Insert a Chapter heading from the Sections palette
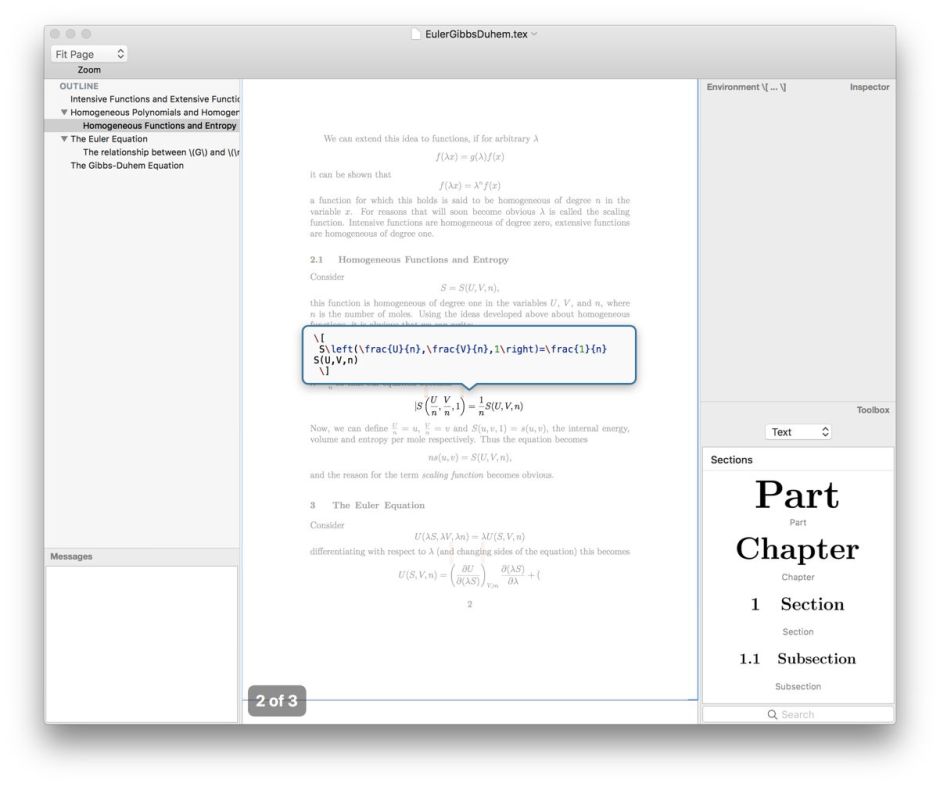Screen dimensions: 940x787 (x=797, y=549)
